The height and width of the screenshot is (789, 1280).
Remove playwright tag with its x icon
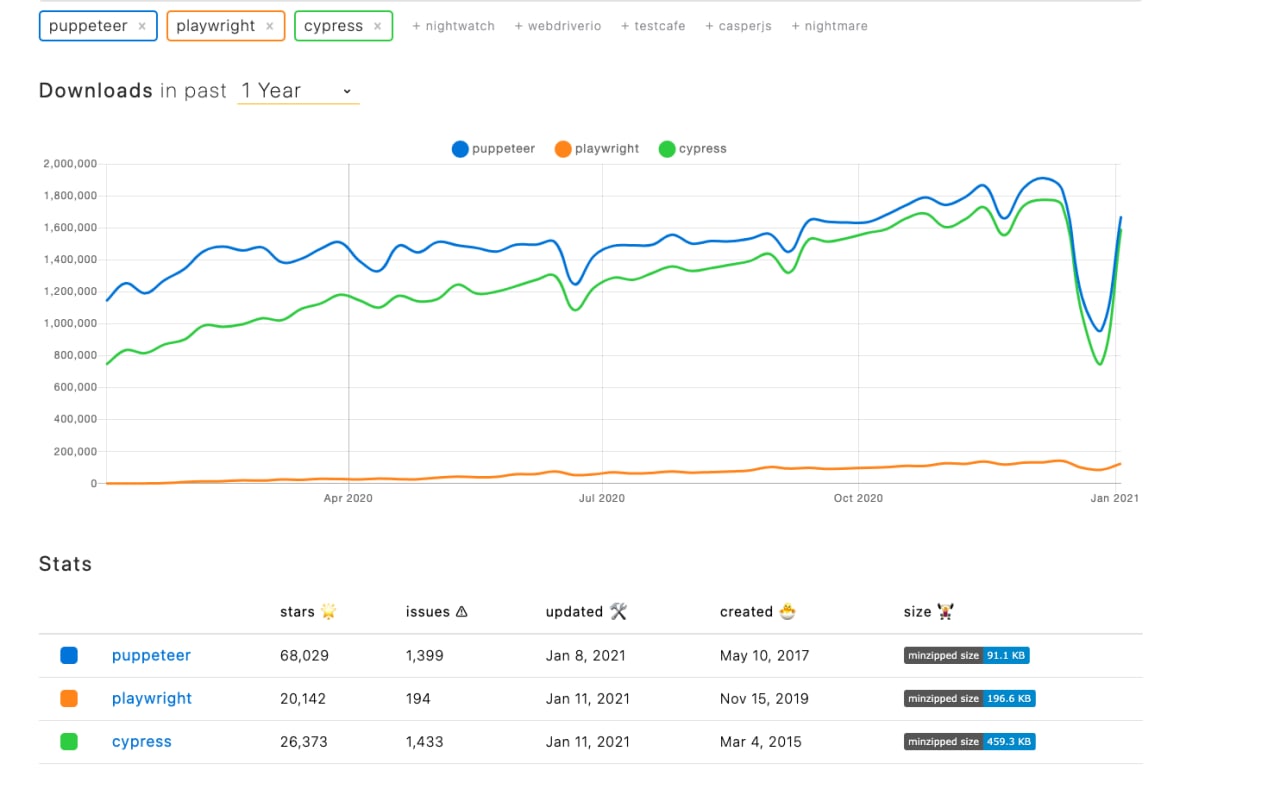click(270, 26)
